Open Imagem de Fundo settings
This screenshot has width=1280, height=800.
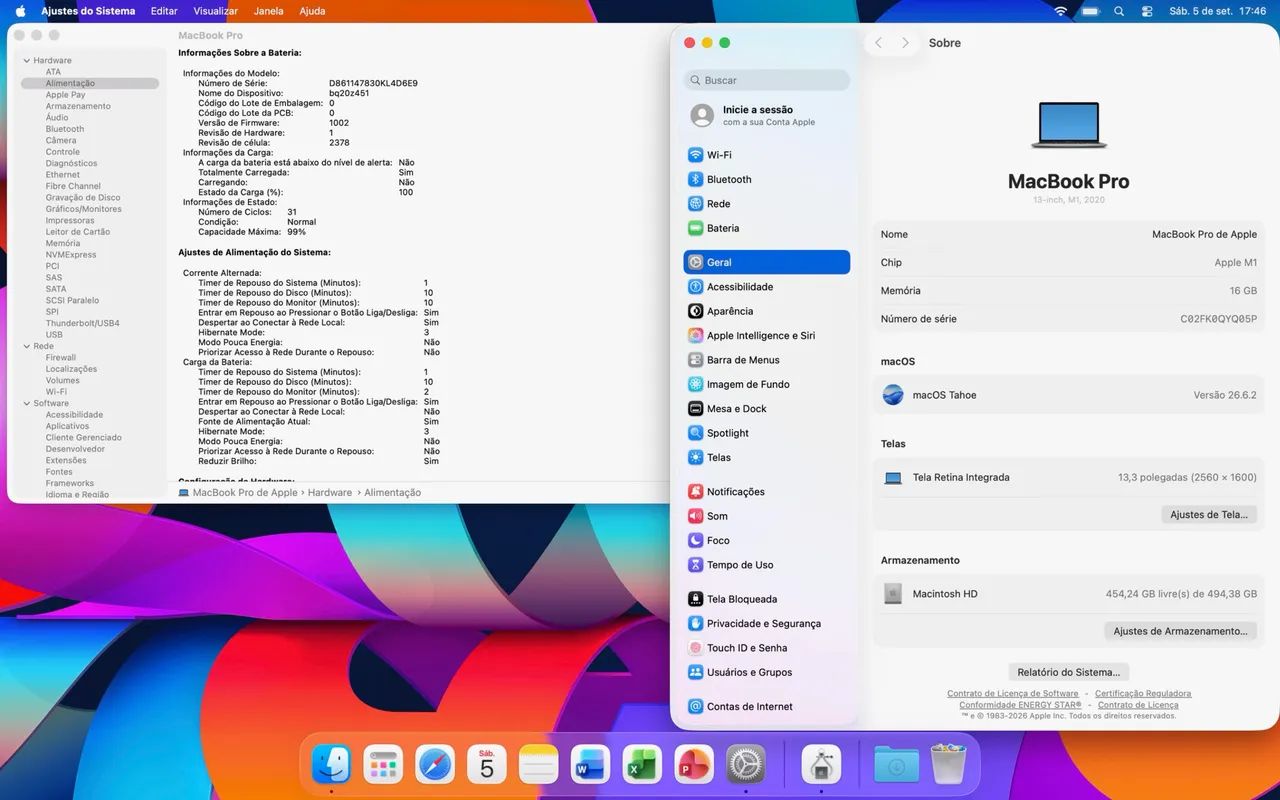tap(767, 384)
